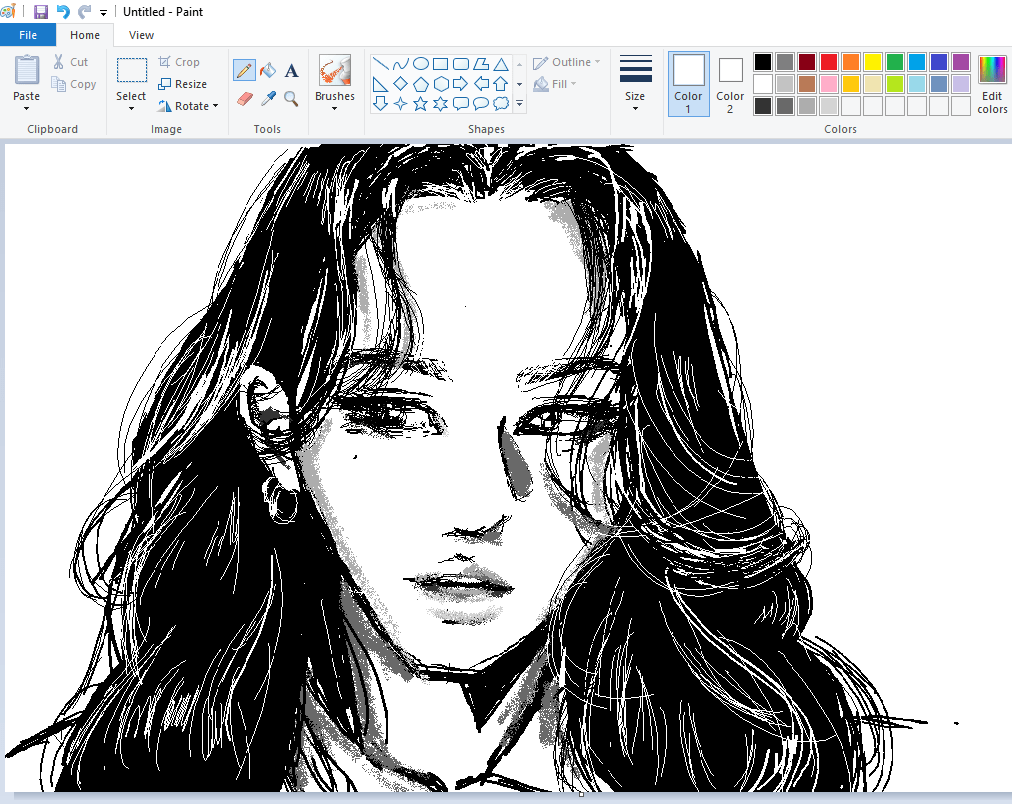Activate the Magnifier tool

pos(291,99)
